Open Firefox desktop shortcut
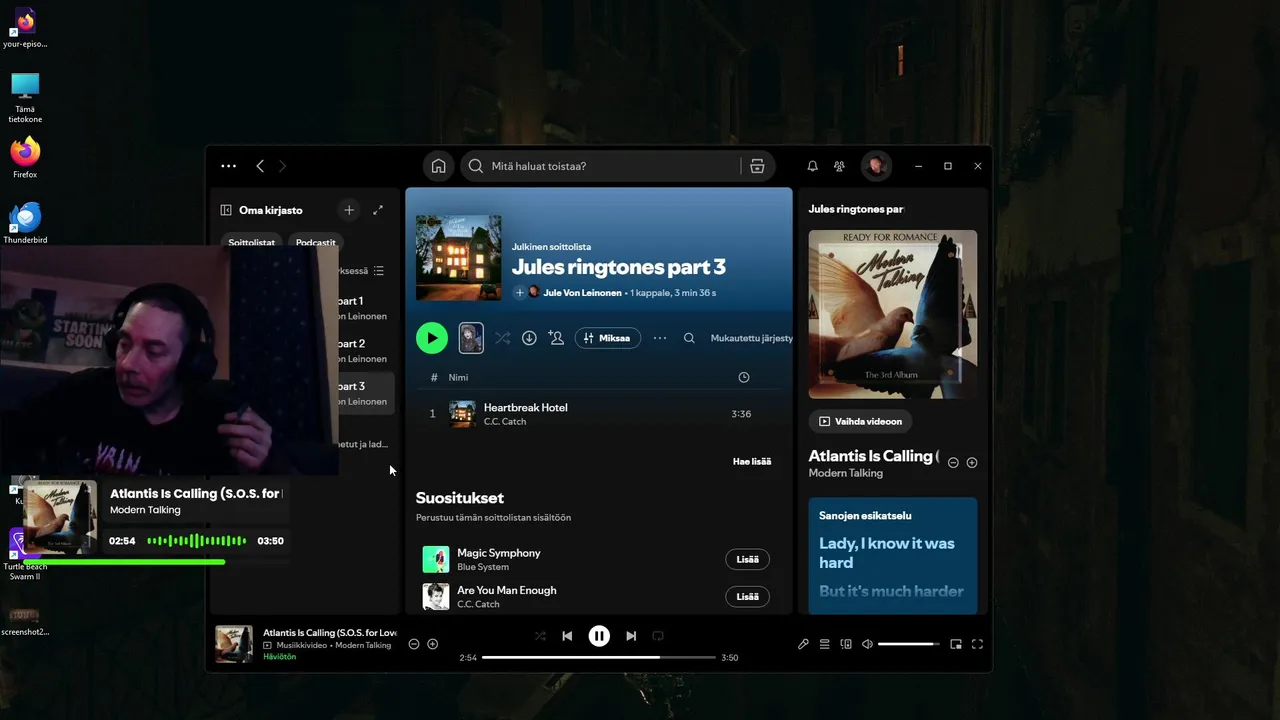 tap(25, 158)
